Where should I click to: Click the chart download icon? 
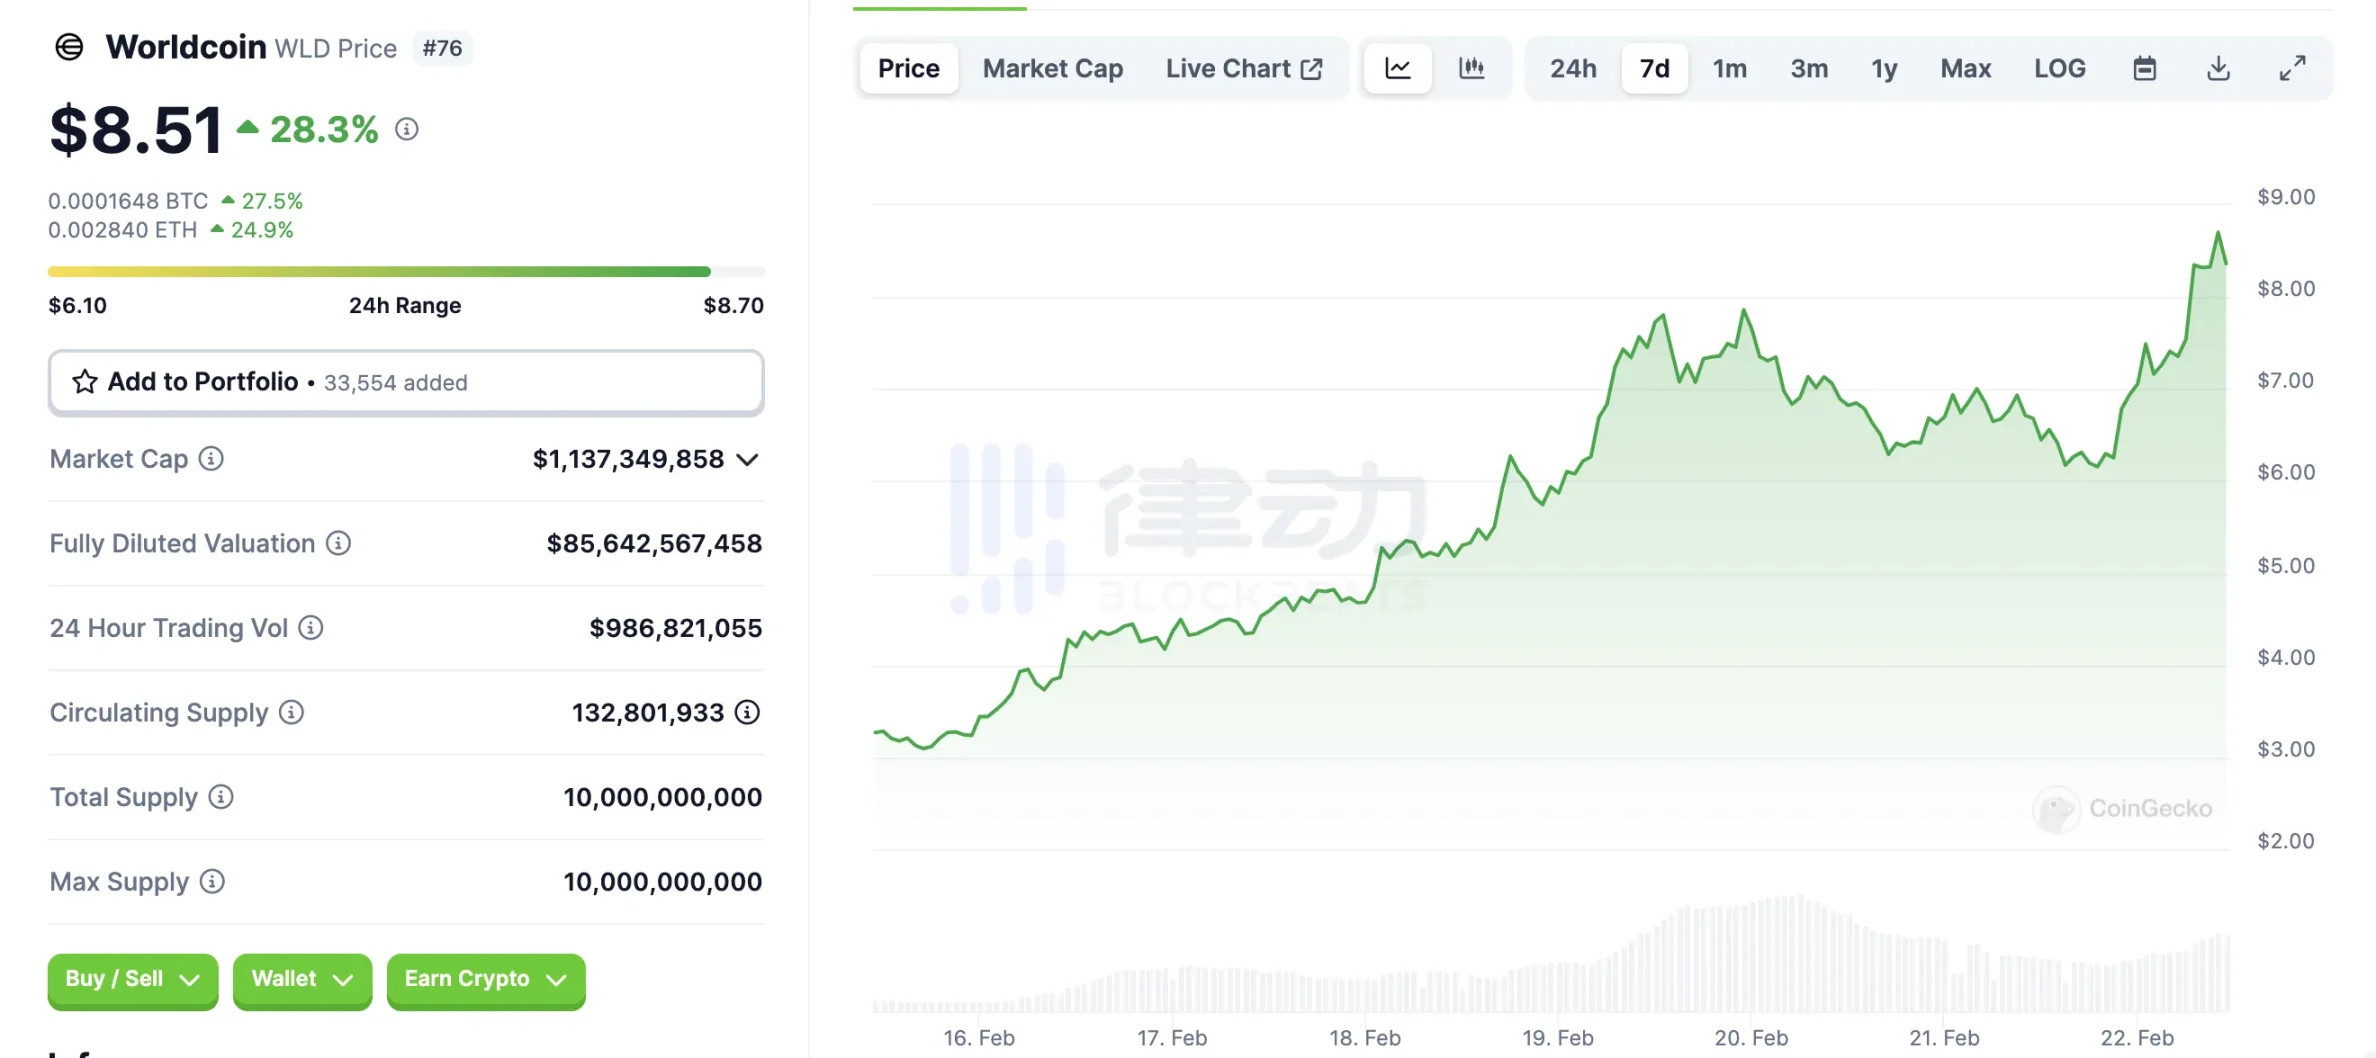[x=2218, y=68]
